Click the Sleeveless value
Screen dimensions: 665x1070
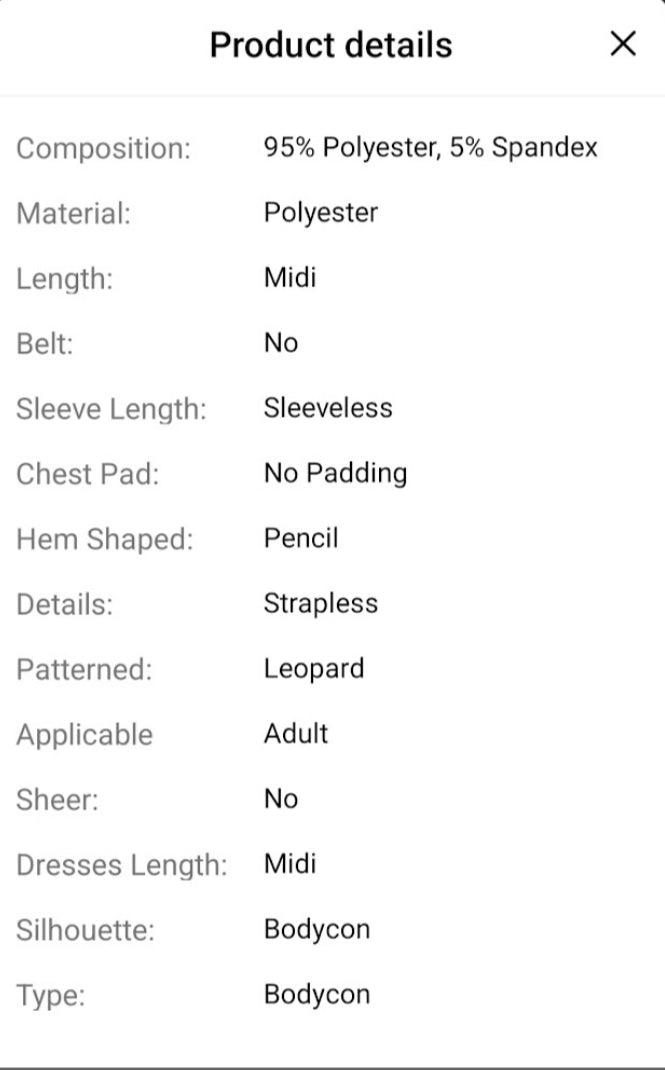328,408
